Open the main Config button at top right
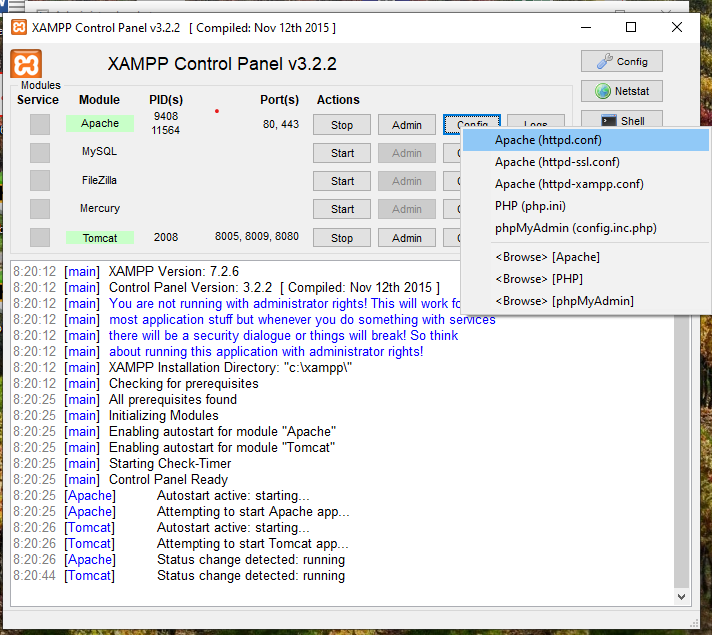The image size is (712, 635). [x=622, y=61]
